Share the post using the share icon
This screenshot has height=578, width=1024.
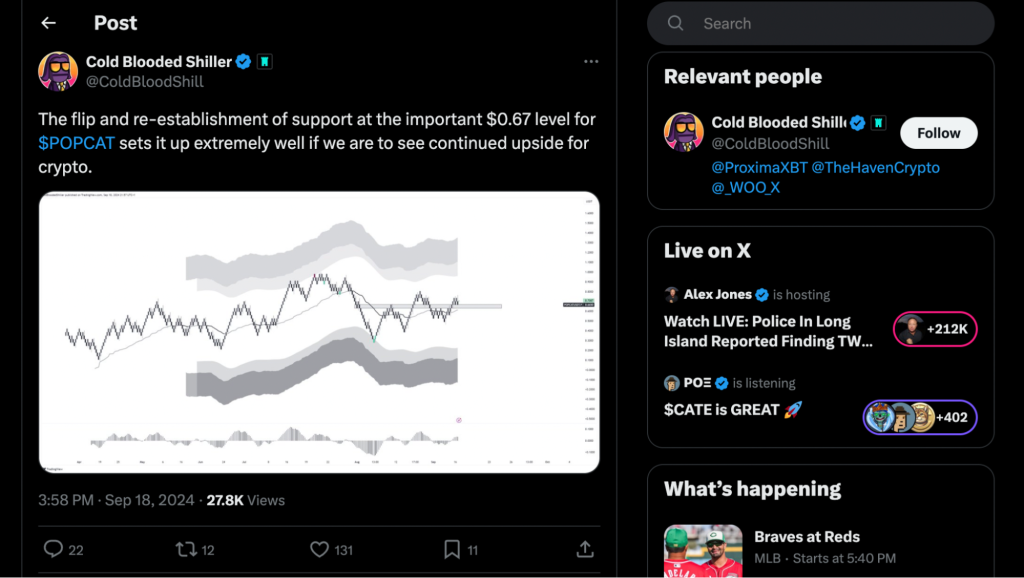[x=585, y=549]
